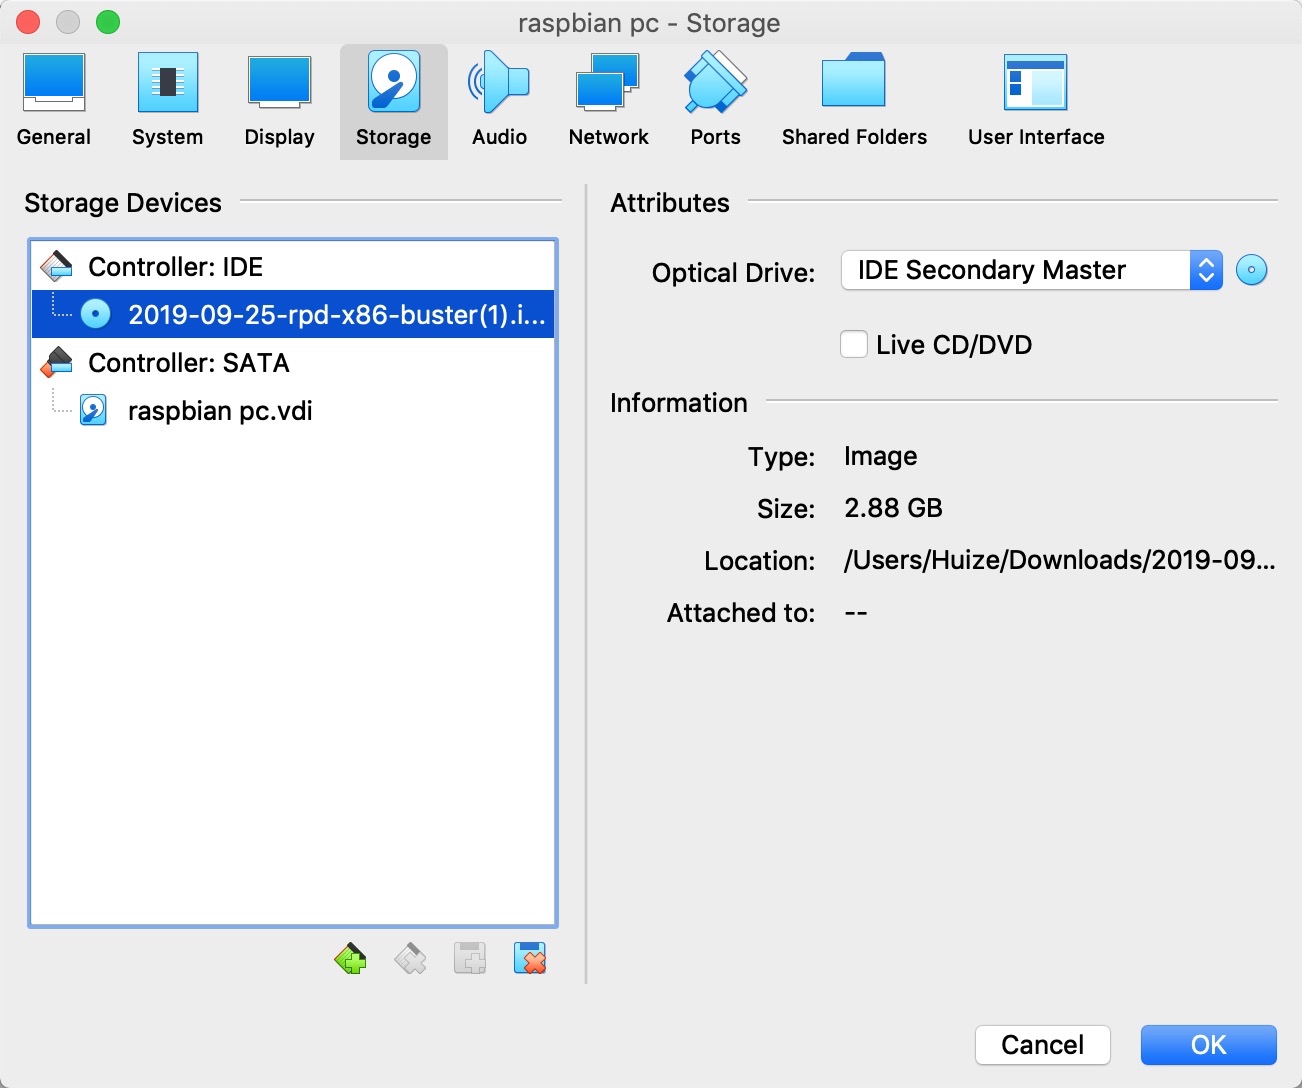Viewport: 1302px width, 1088px height.
Task: Close the window with the red button
Action: (x=28, y=22)
